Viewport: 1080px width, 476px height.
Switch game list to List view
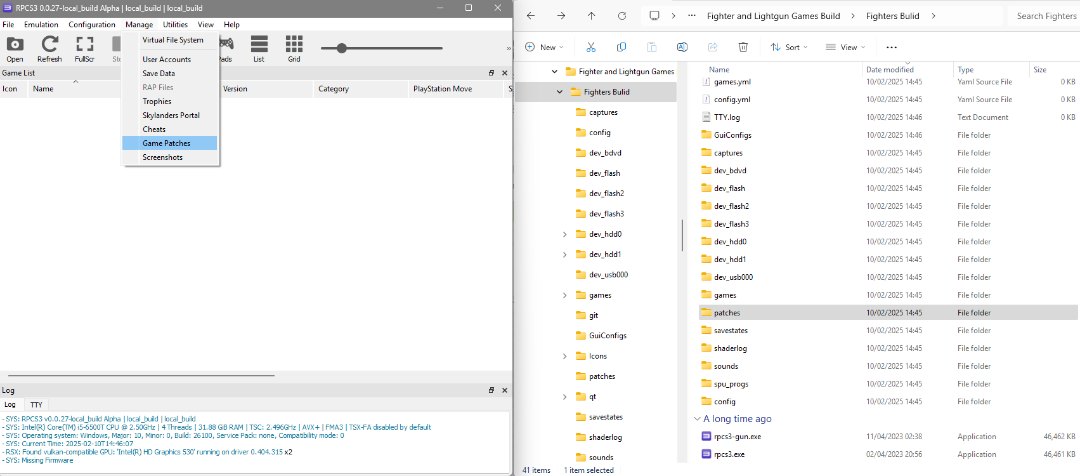258,48
